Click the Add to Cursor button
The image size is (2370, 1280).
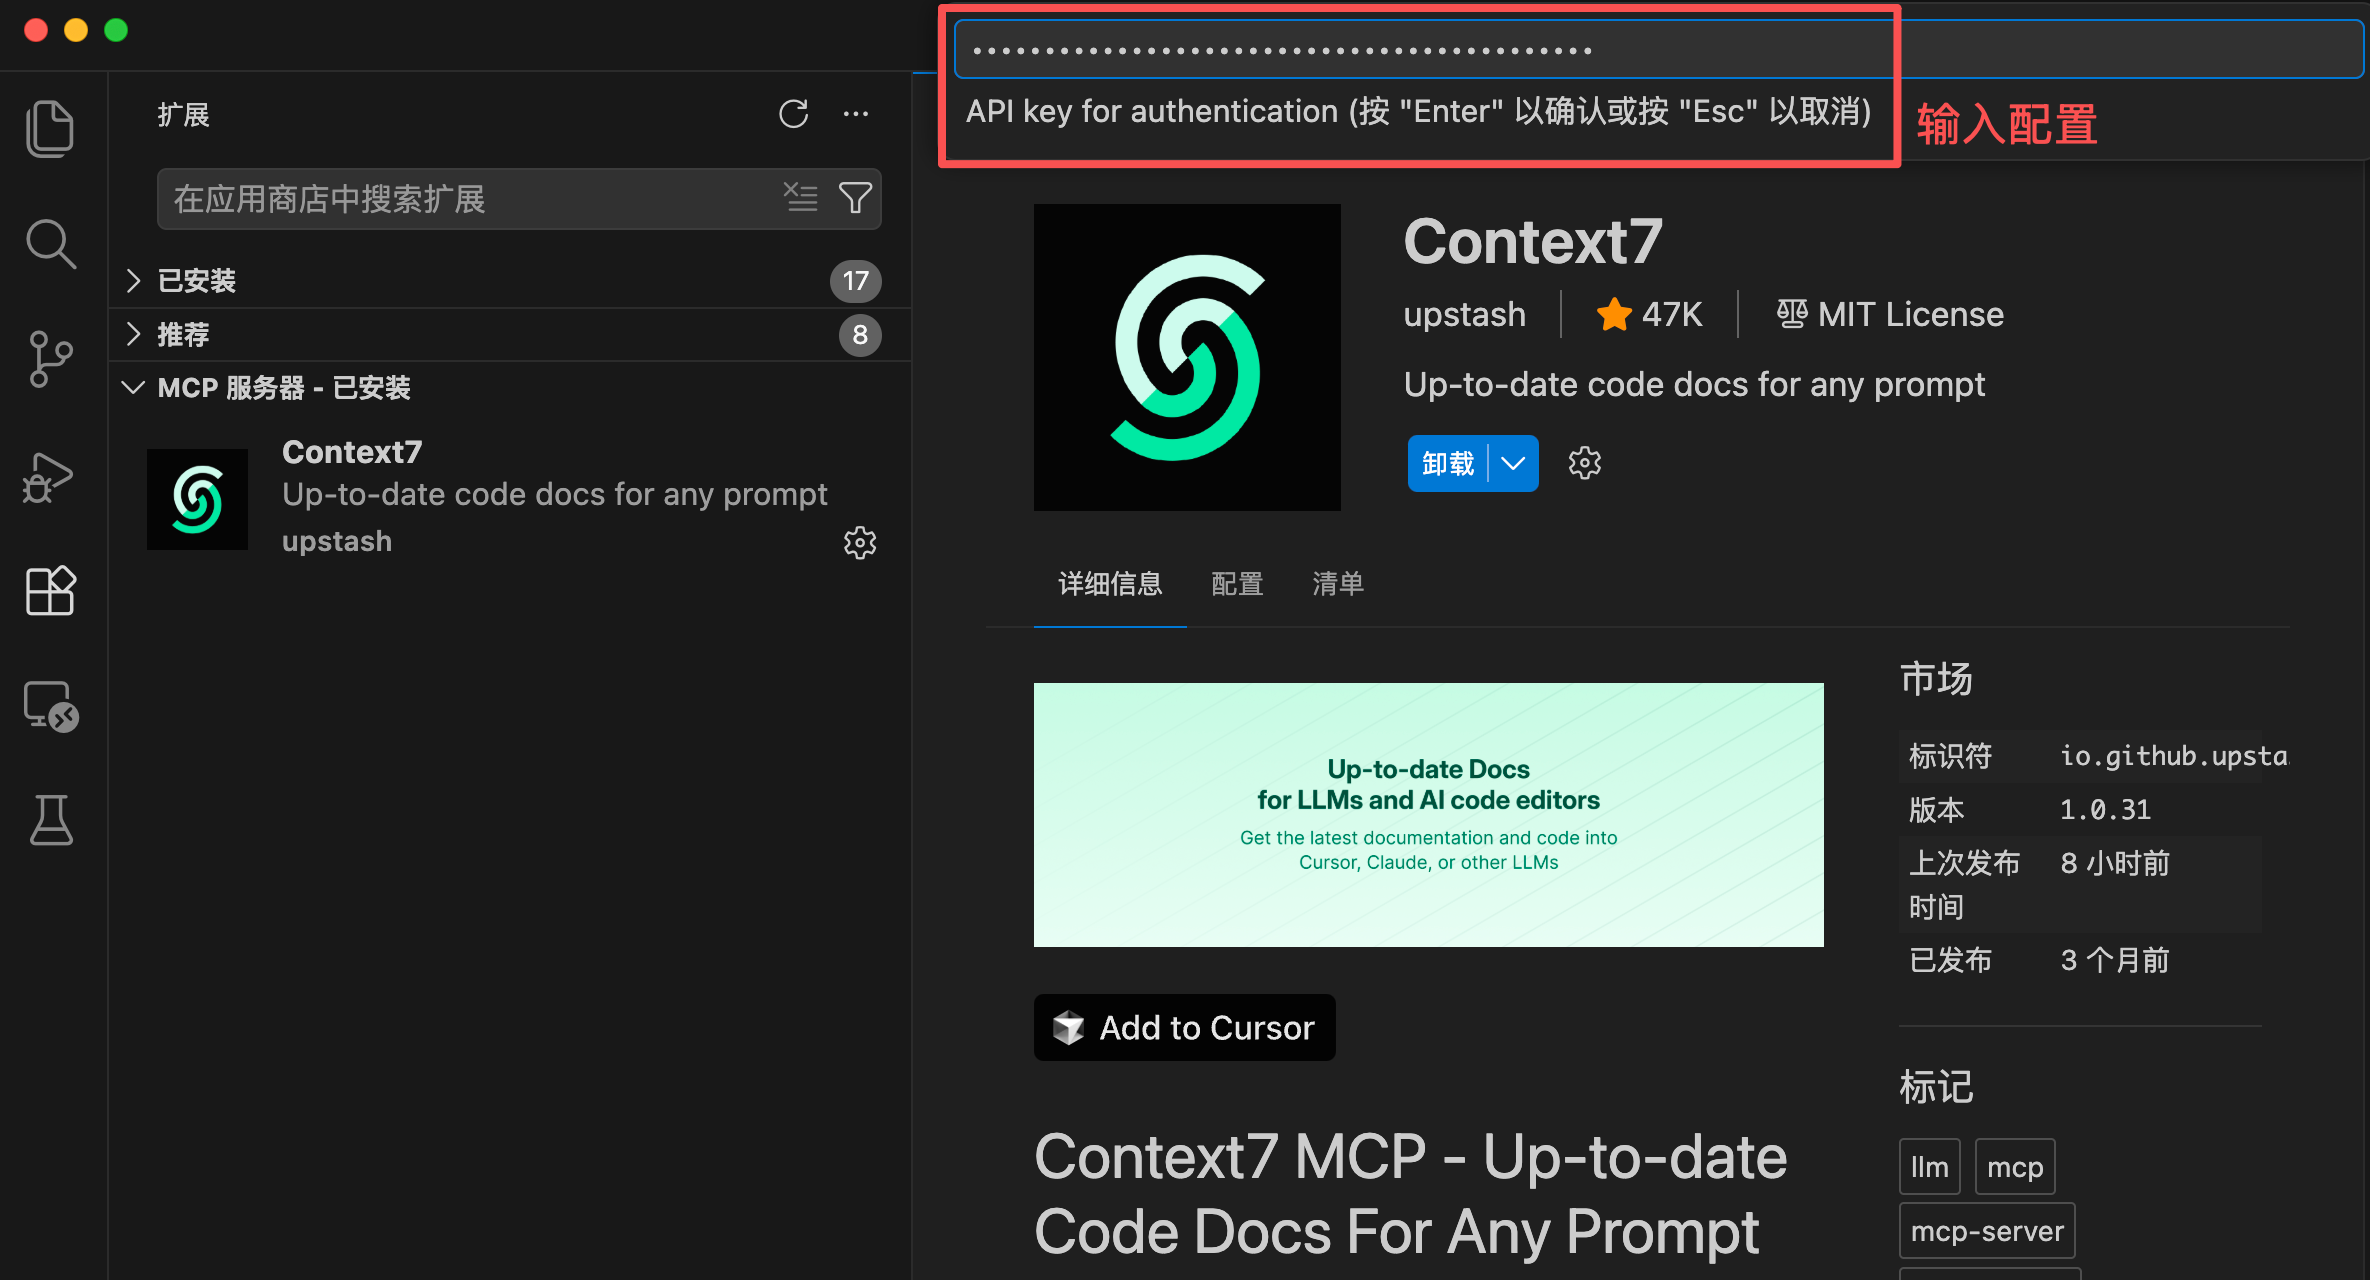click(x=1184, y=1027)
